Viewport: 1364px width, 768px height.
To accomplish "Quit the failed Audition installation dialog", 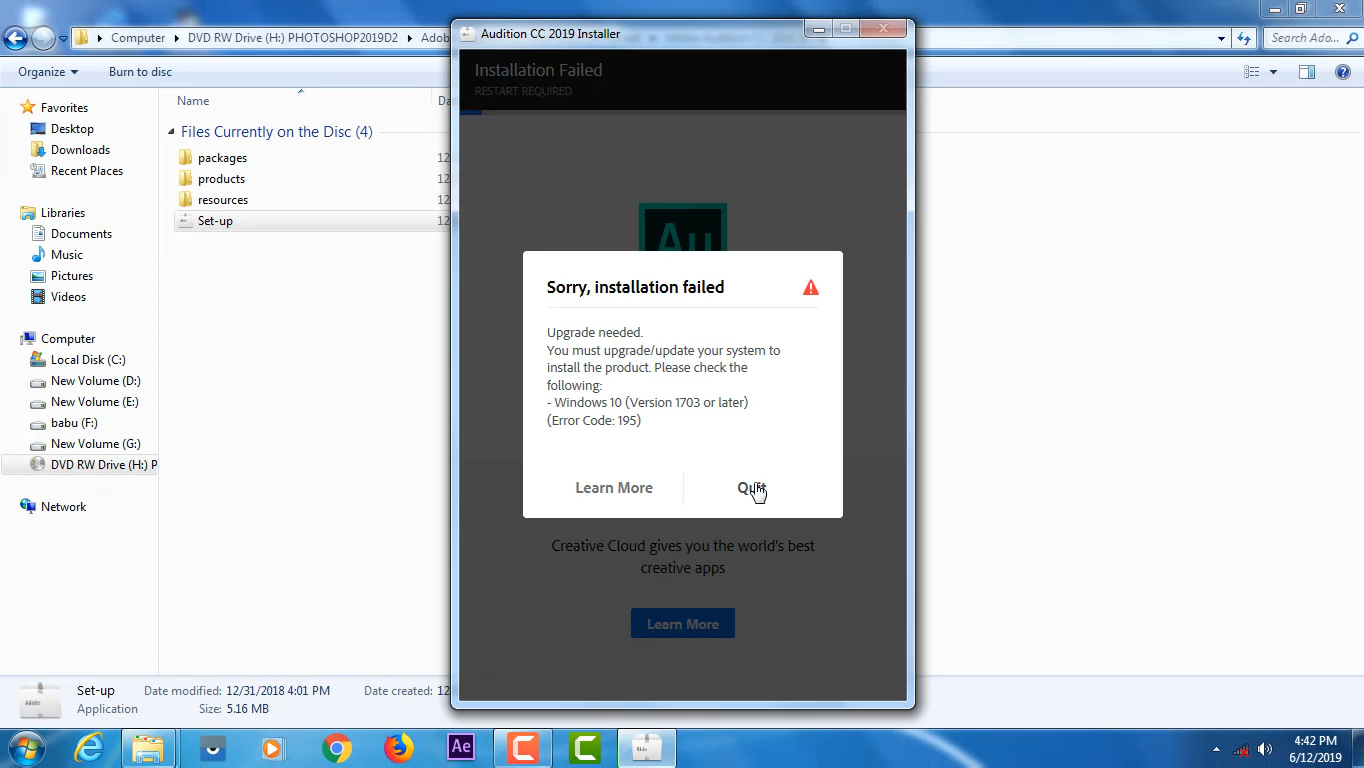I will [751, 488].
